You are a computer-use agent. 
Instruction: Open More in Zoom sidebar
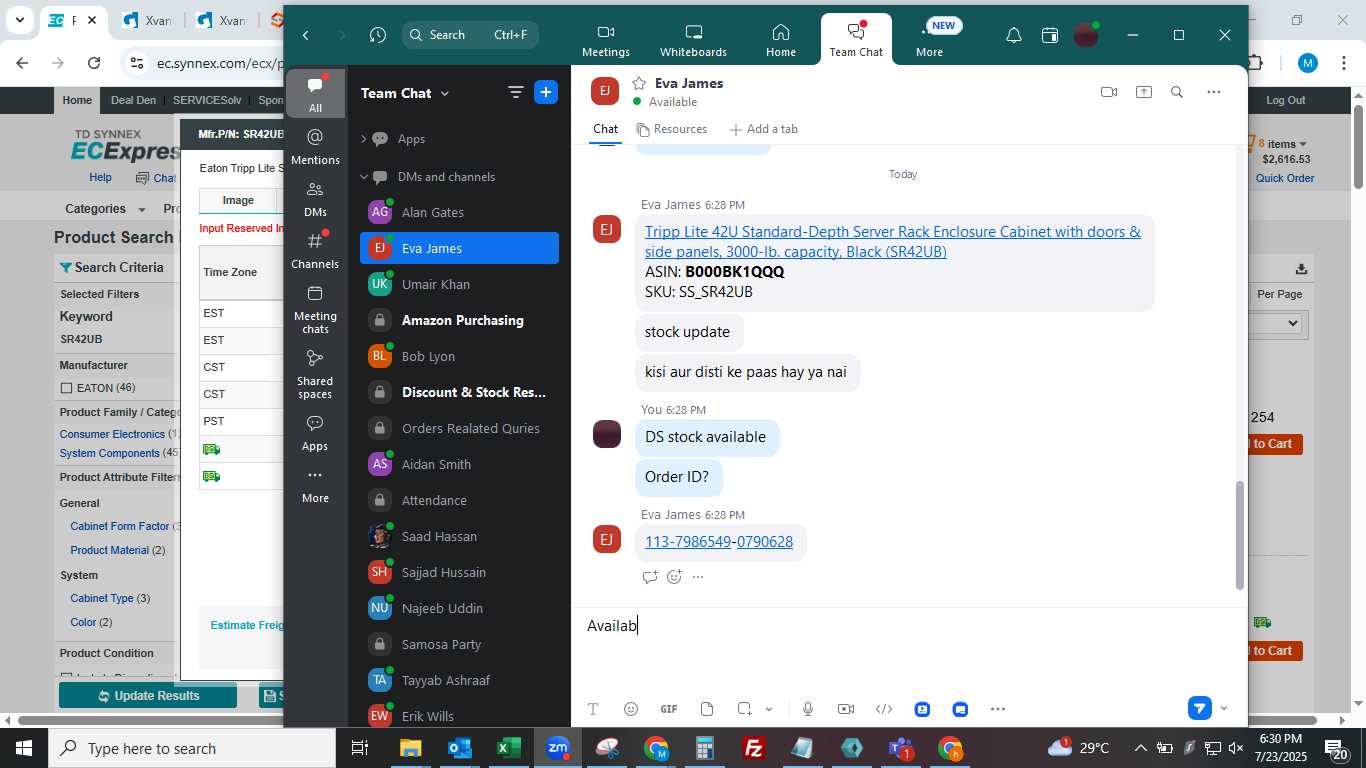[x=315, y=485]
